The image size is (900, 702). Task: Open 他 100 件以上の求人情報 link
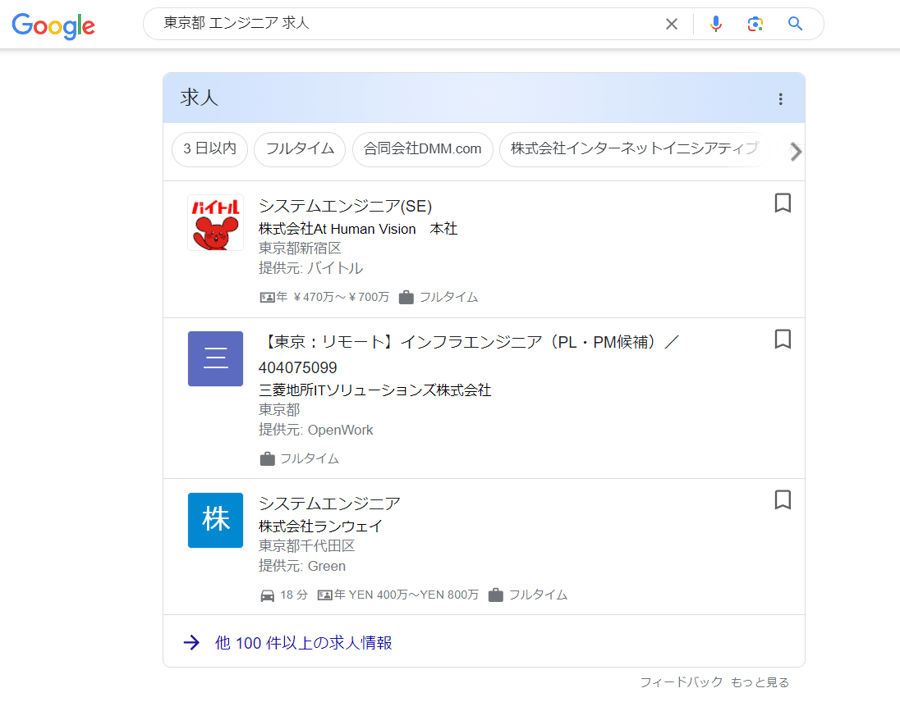coord(303,643)
